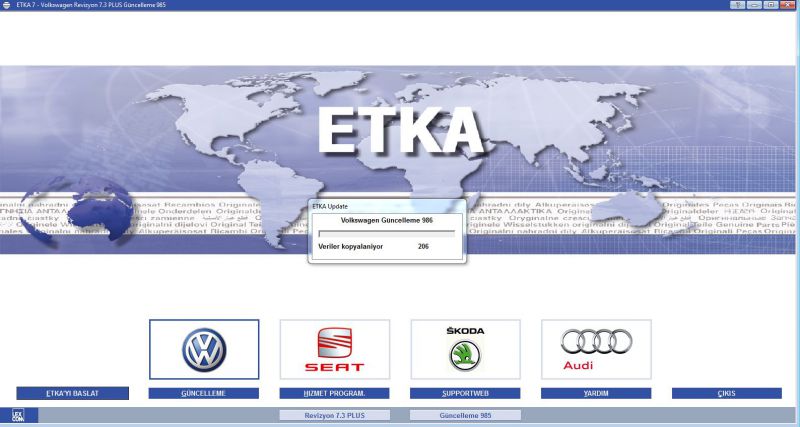Click the ETKA Update progress bar
800x427 pixels.
pyautogui.click(x=387, y=234)
